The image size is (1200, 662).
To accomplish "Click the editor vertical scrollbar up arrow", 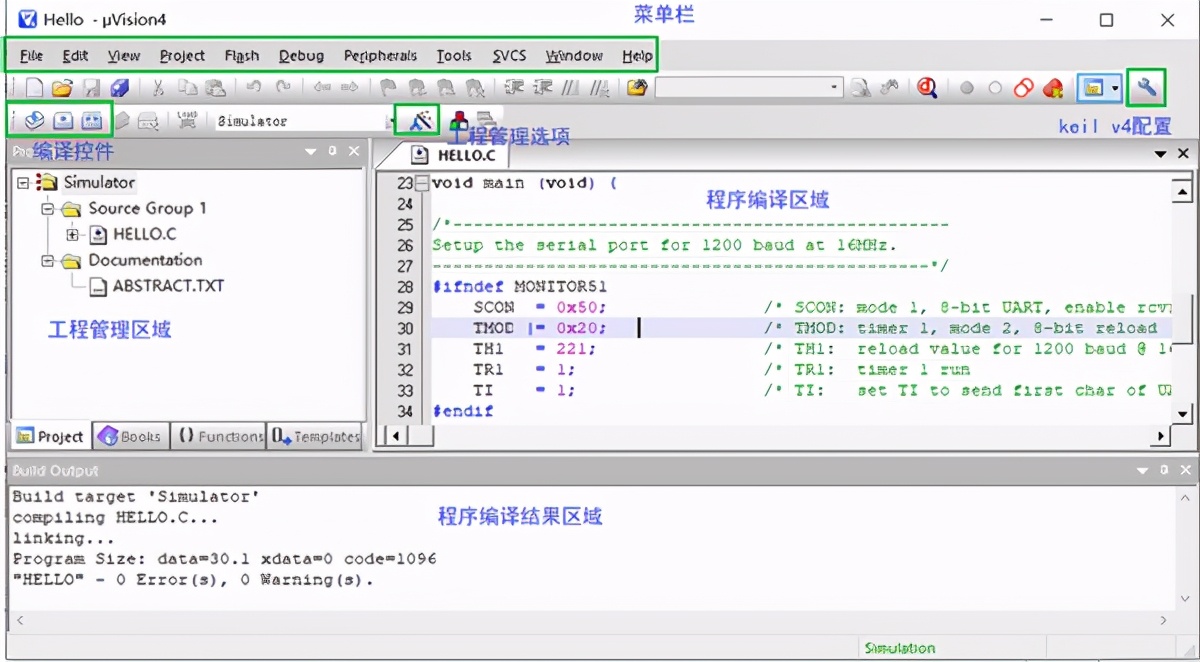I will pyautogui.click(x=1181, y=192).
